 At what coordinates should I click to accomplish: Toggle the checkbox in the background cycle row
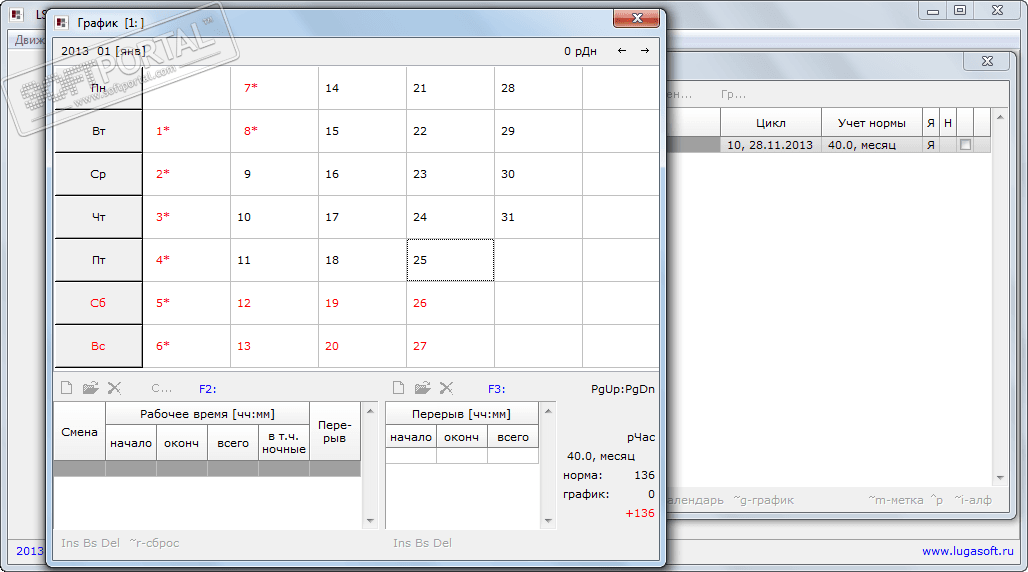(965, 145)
